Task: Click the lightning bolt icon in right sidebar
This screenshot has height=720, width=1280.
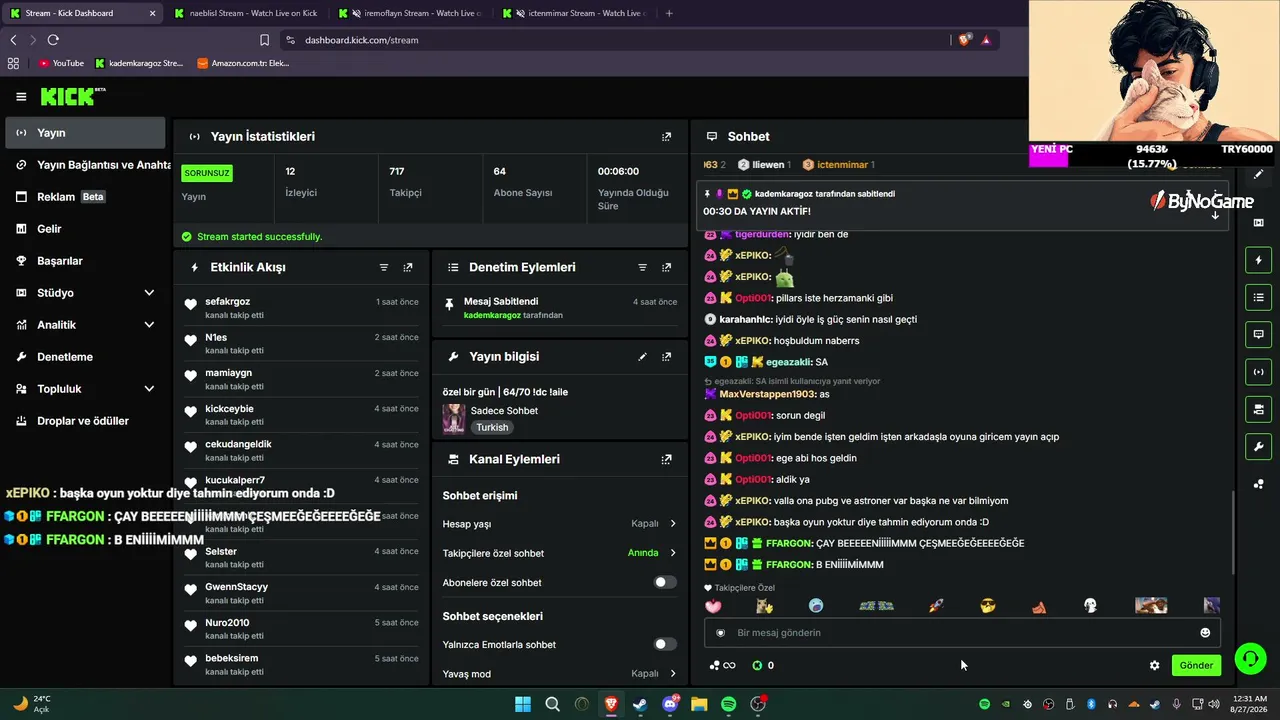Action: point(1259,261)
